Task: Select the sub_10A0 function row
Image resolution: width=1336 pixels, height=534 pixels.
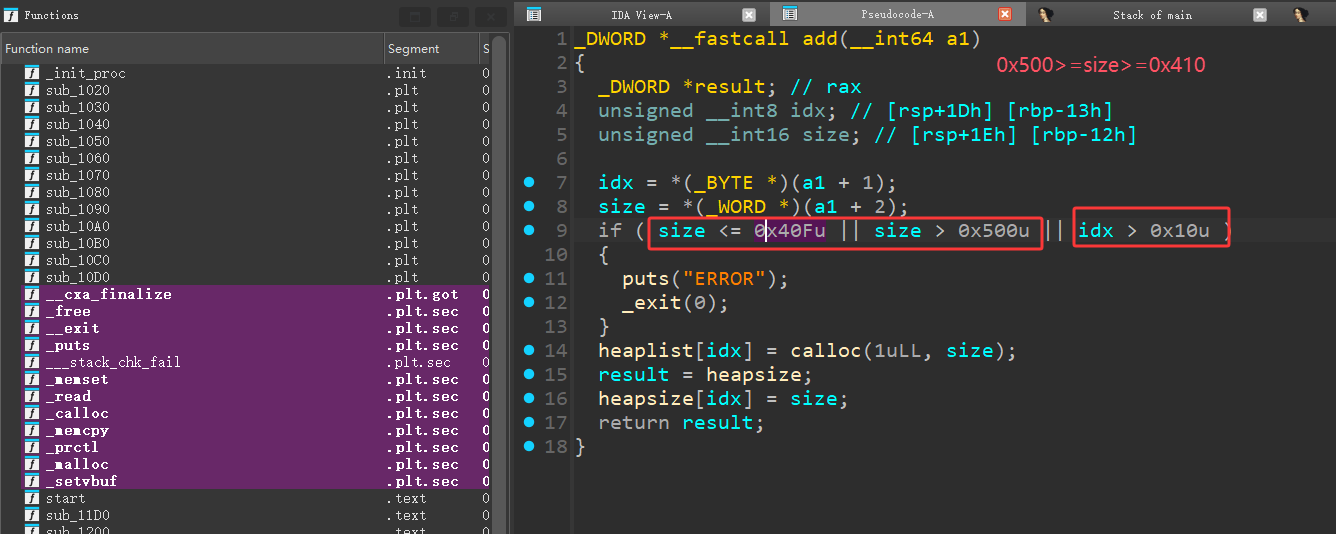Action: point(246,226)
